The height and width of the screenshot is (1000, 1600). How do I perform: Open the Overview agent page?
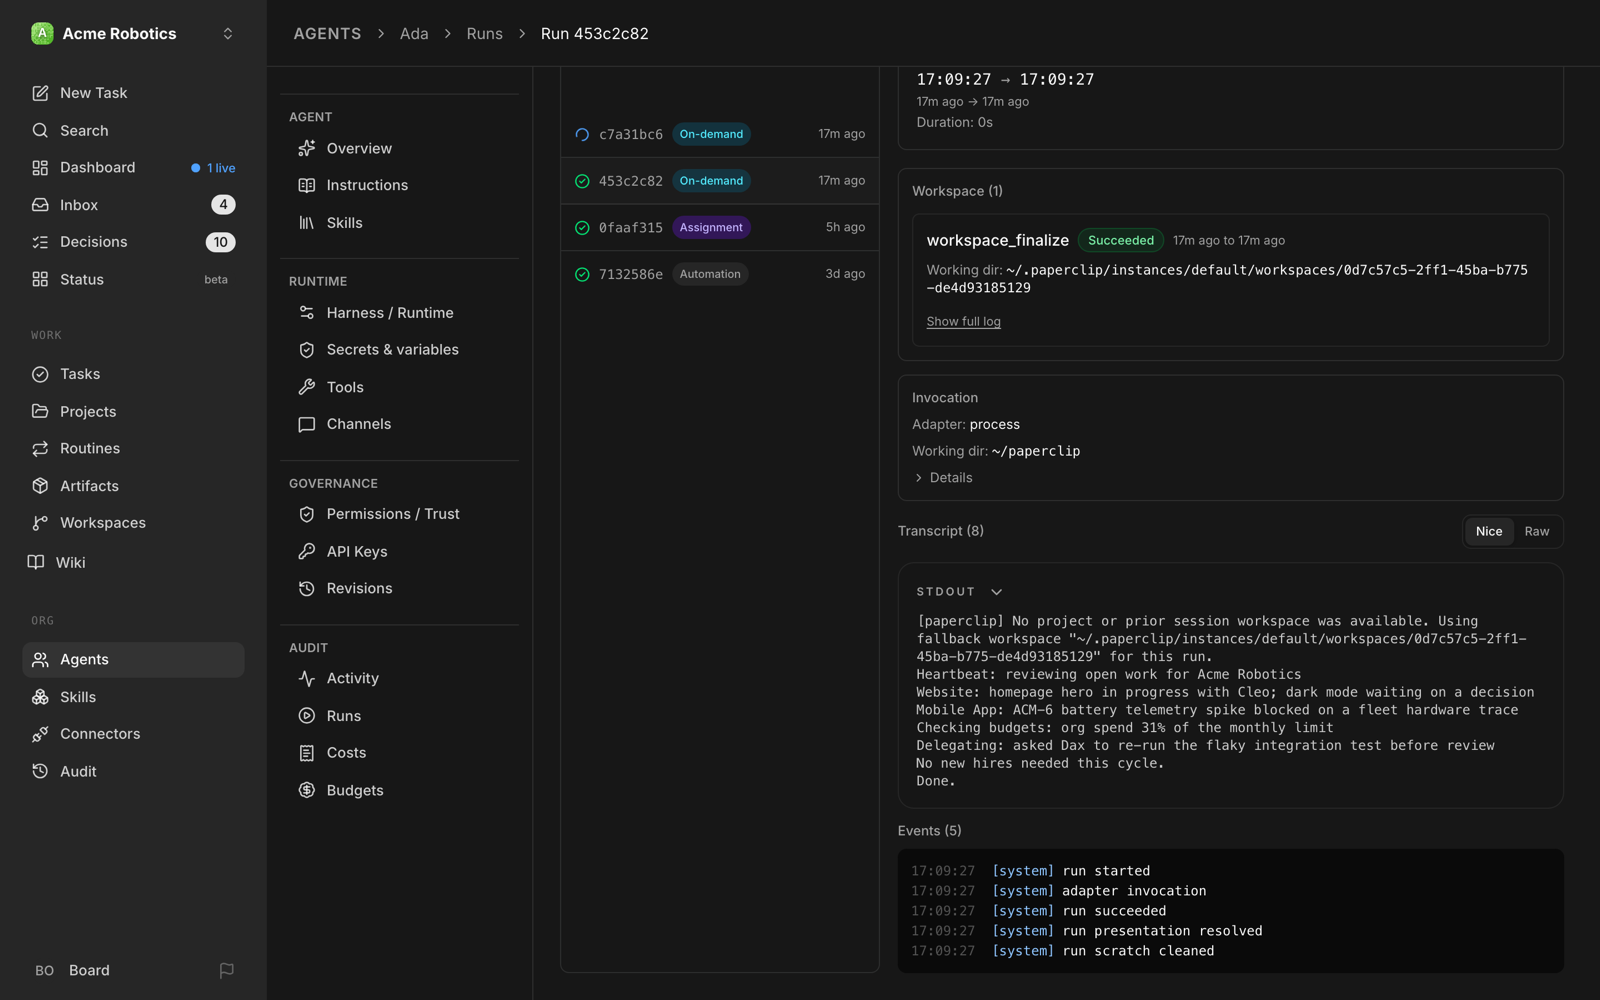(x=399, y=148)
